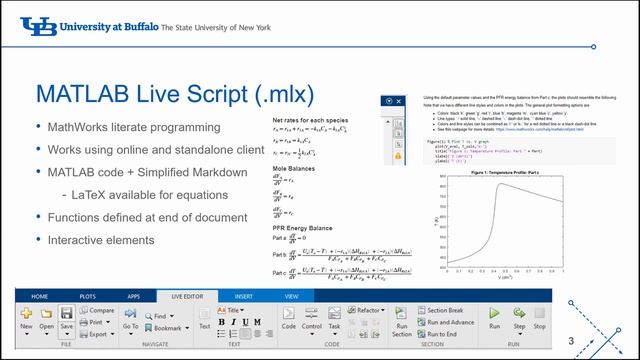Select right text alignment
This screenshot has height=360, width=640.
[269, 334]
